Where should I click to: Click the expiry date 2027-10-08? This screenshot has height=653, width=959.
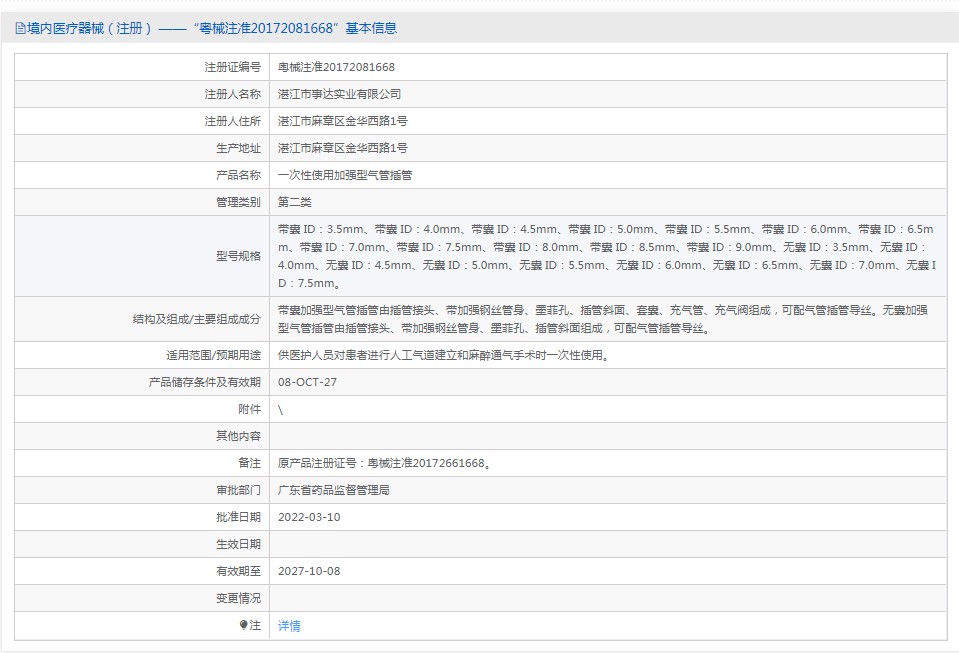point(309,571)
